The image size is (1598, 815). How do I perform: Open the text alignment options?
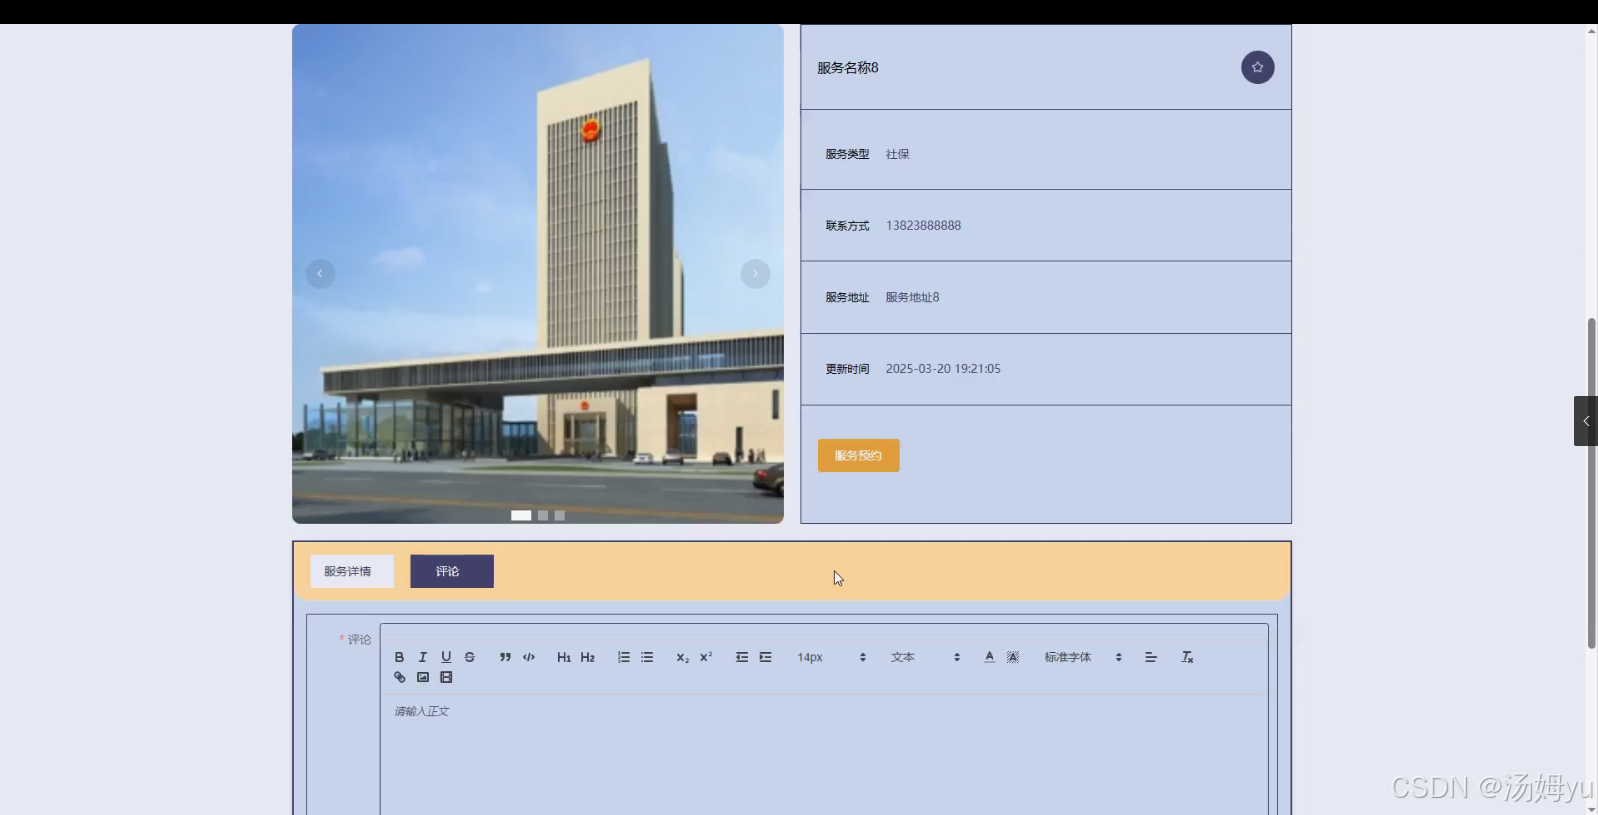click(1151, 657)
